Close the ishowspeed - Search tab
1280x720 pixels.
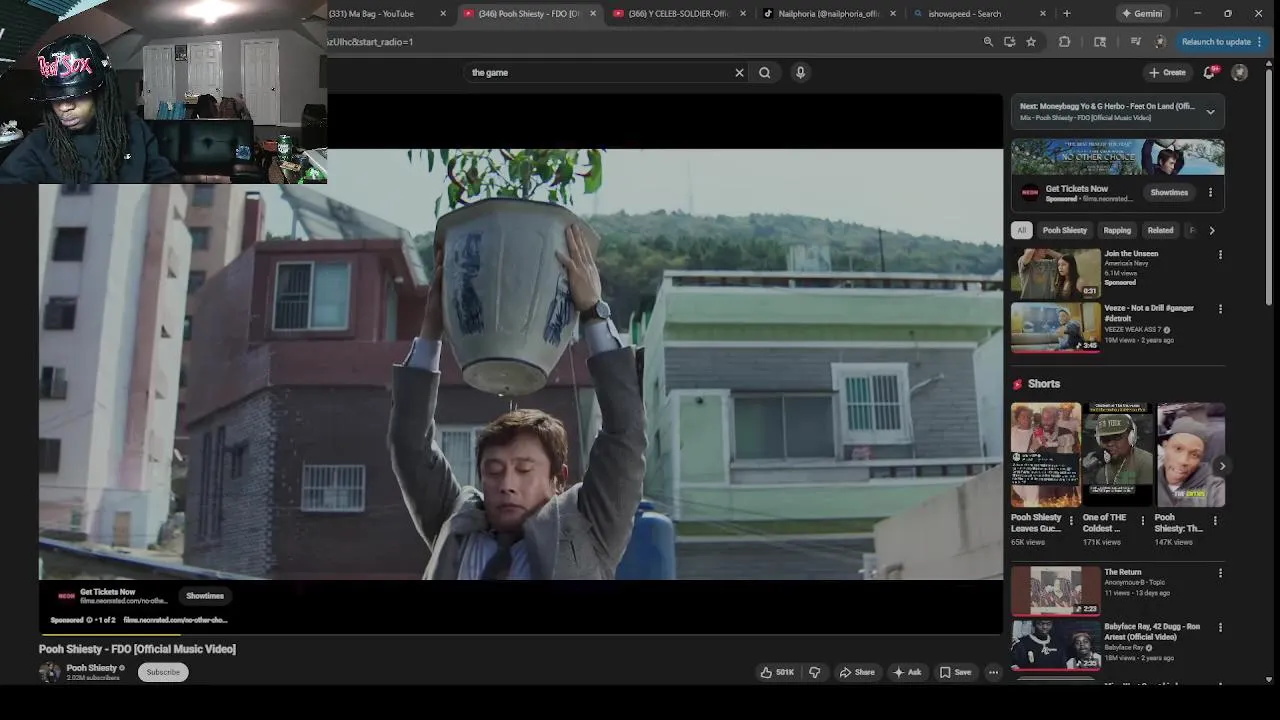pyautogui.click(x=1043, y=14)
